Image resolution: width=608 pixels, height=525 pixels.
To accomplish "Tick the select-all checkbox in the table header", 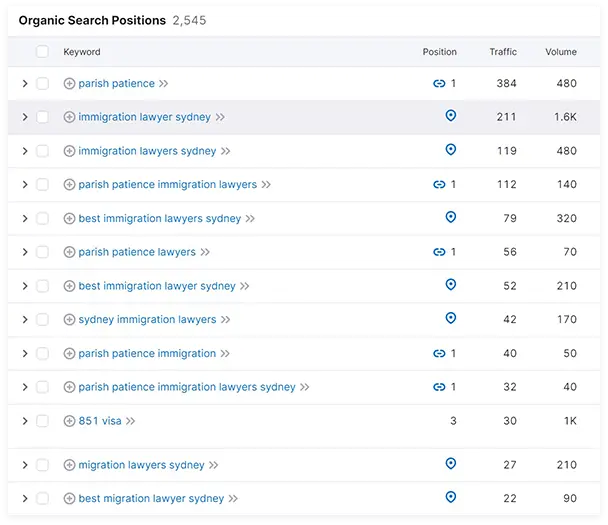I will click(x=42, y=52).
